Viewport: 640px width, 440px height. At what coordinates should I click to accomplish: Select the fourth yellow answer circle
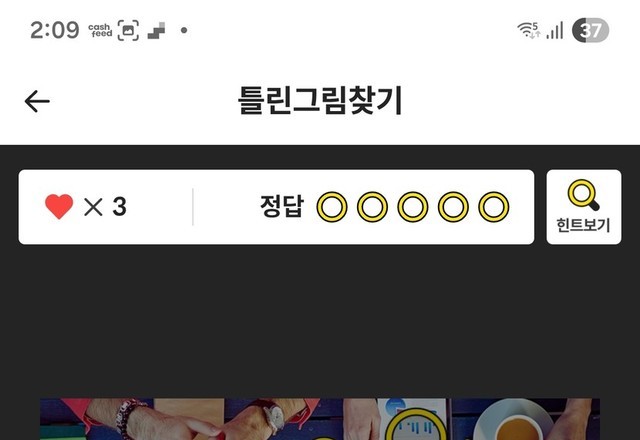click(x=453, y=207)
